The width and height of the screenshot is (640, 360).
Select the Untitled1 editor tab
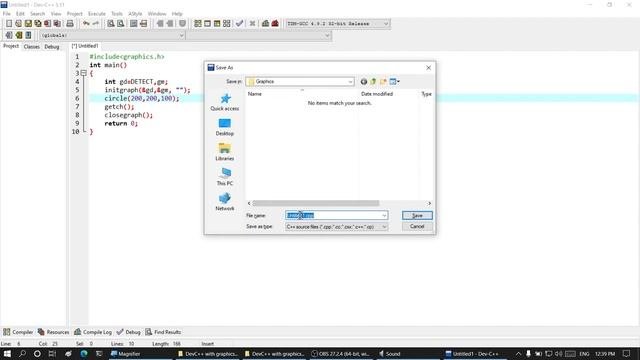[x=85, y=46]
